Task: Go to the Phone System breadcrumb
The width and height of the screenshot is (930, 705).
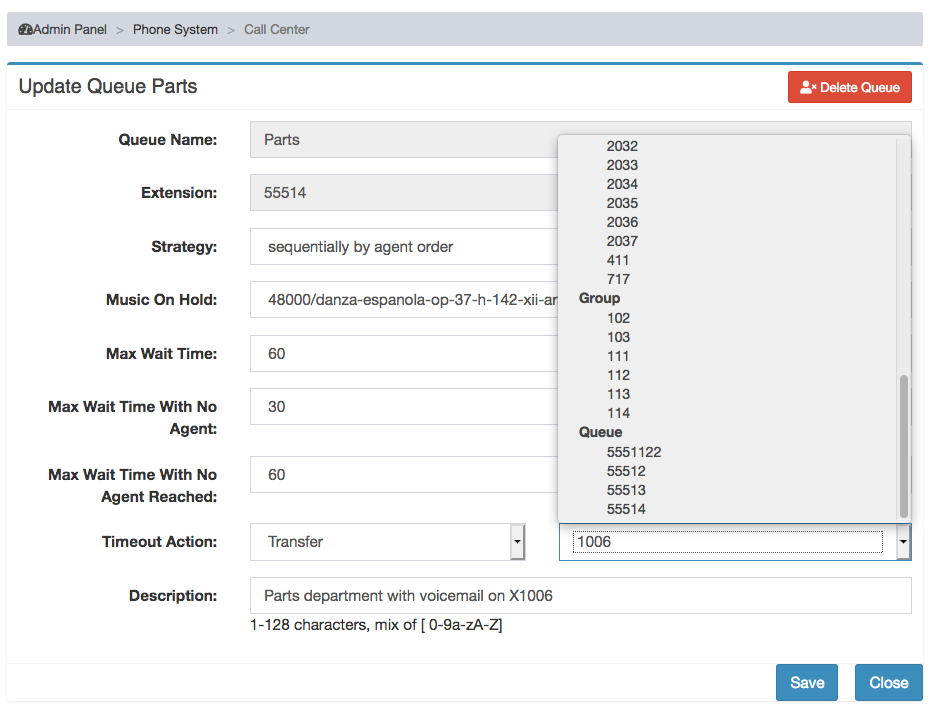Action: (x=175, y=29)
